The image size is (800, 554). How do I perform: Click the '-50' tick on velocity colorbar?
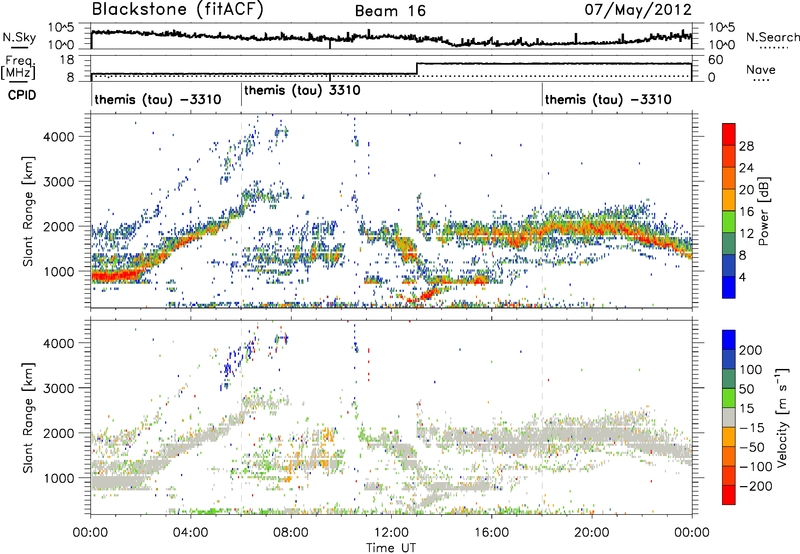[753, 447]
